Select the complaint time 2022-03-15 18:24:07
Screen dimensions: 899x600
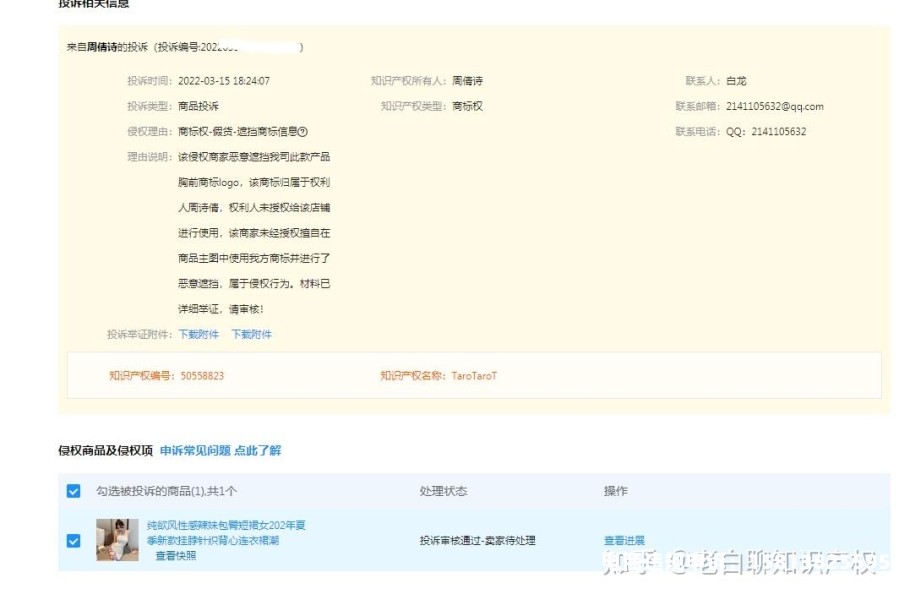[x=224, y=81]
